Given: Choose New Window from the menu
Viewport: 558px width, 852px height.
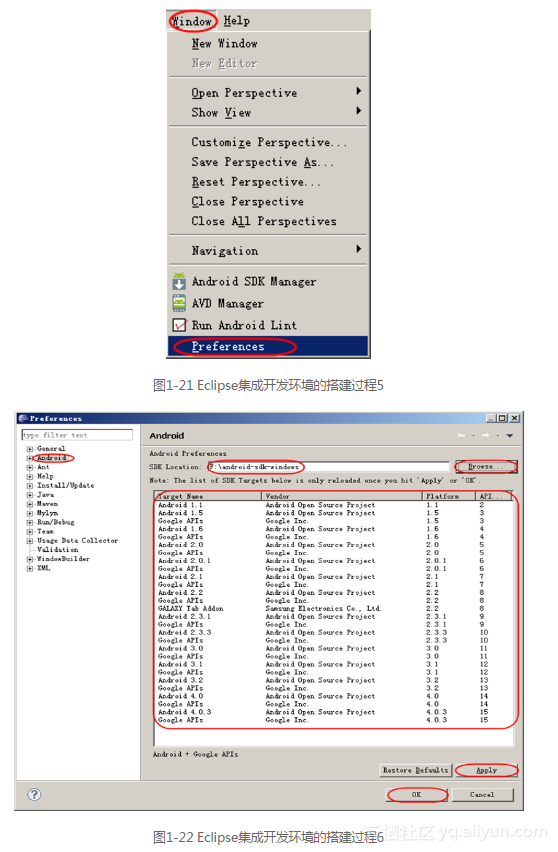Looking at the screenshot, I should tap(224, 43).
